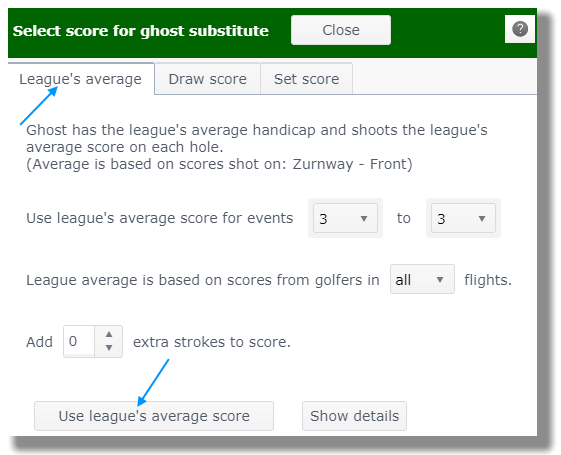561x455 pixels.
Task: Click the arrow of the starting event dropdown
Action: click(364, 219)
